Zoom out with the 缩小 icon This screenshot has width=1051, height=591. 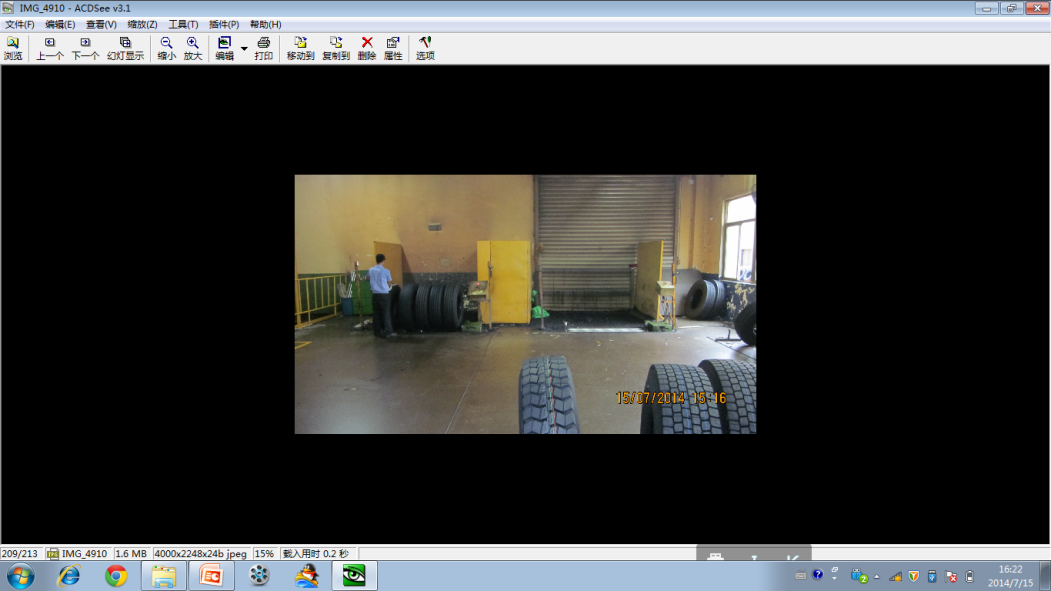pos(166,48)
